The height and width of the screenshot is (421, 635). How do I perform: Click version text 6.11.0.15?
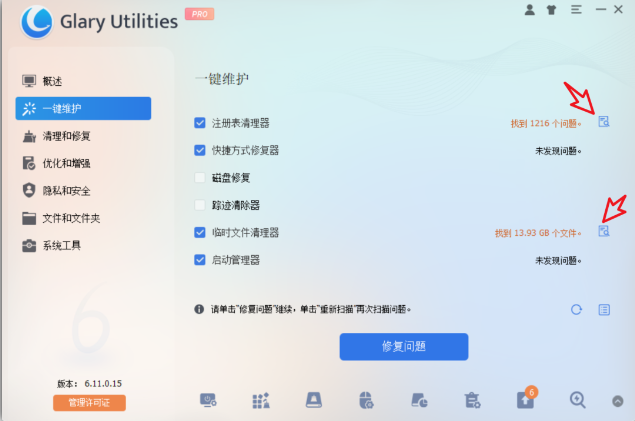[x=103, y=383]
